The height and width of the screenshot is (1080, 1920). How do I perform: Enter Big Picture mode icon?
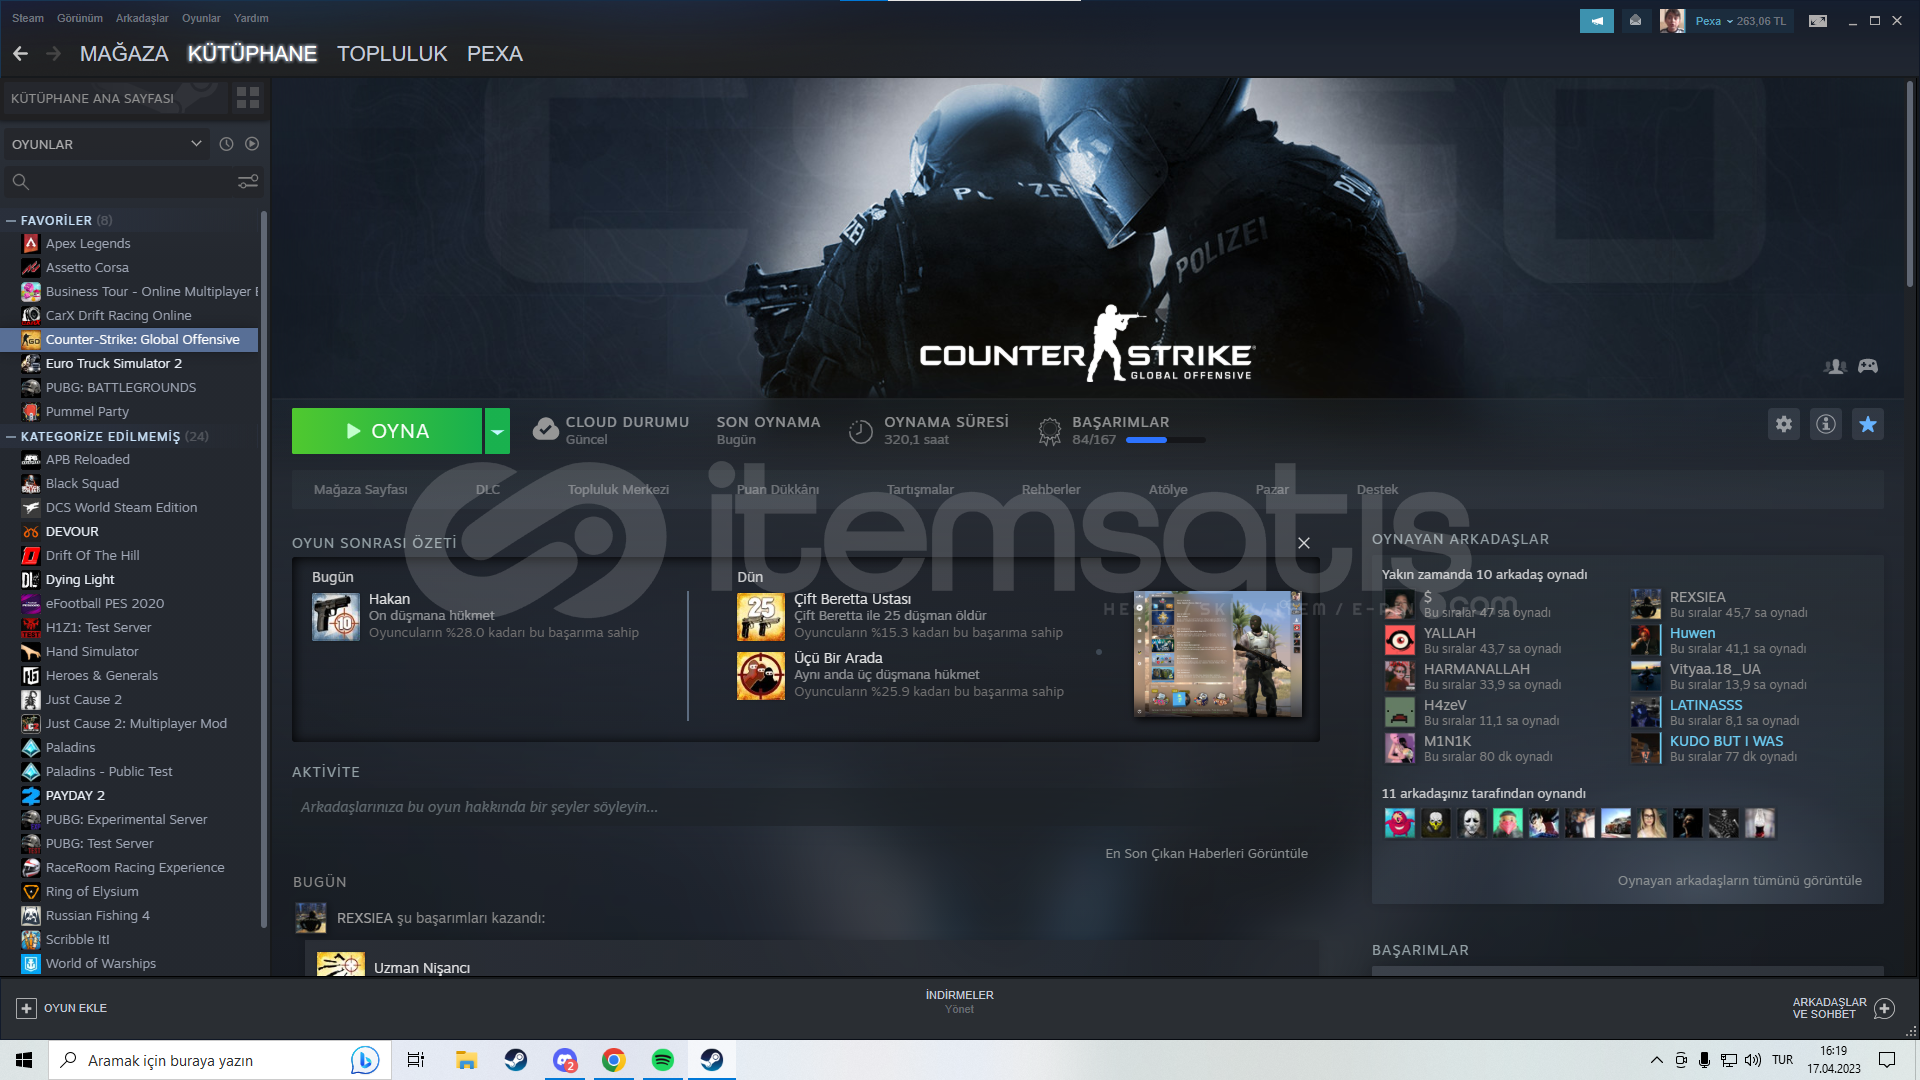(1818, 21)
